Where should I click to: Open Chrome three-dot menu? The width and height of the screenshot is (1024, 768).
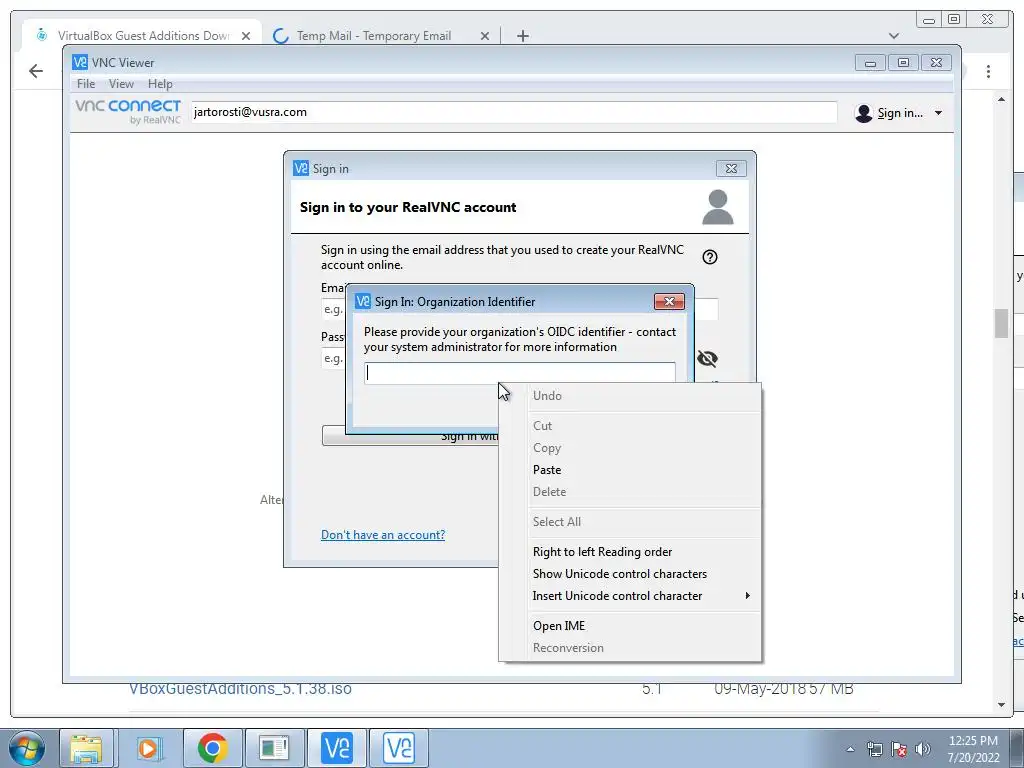coord(988,71)
